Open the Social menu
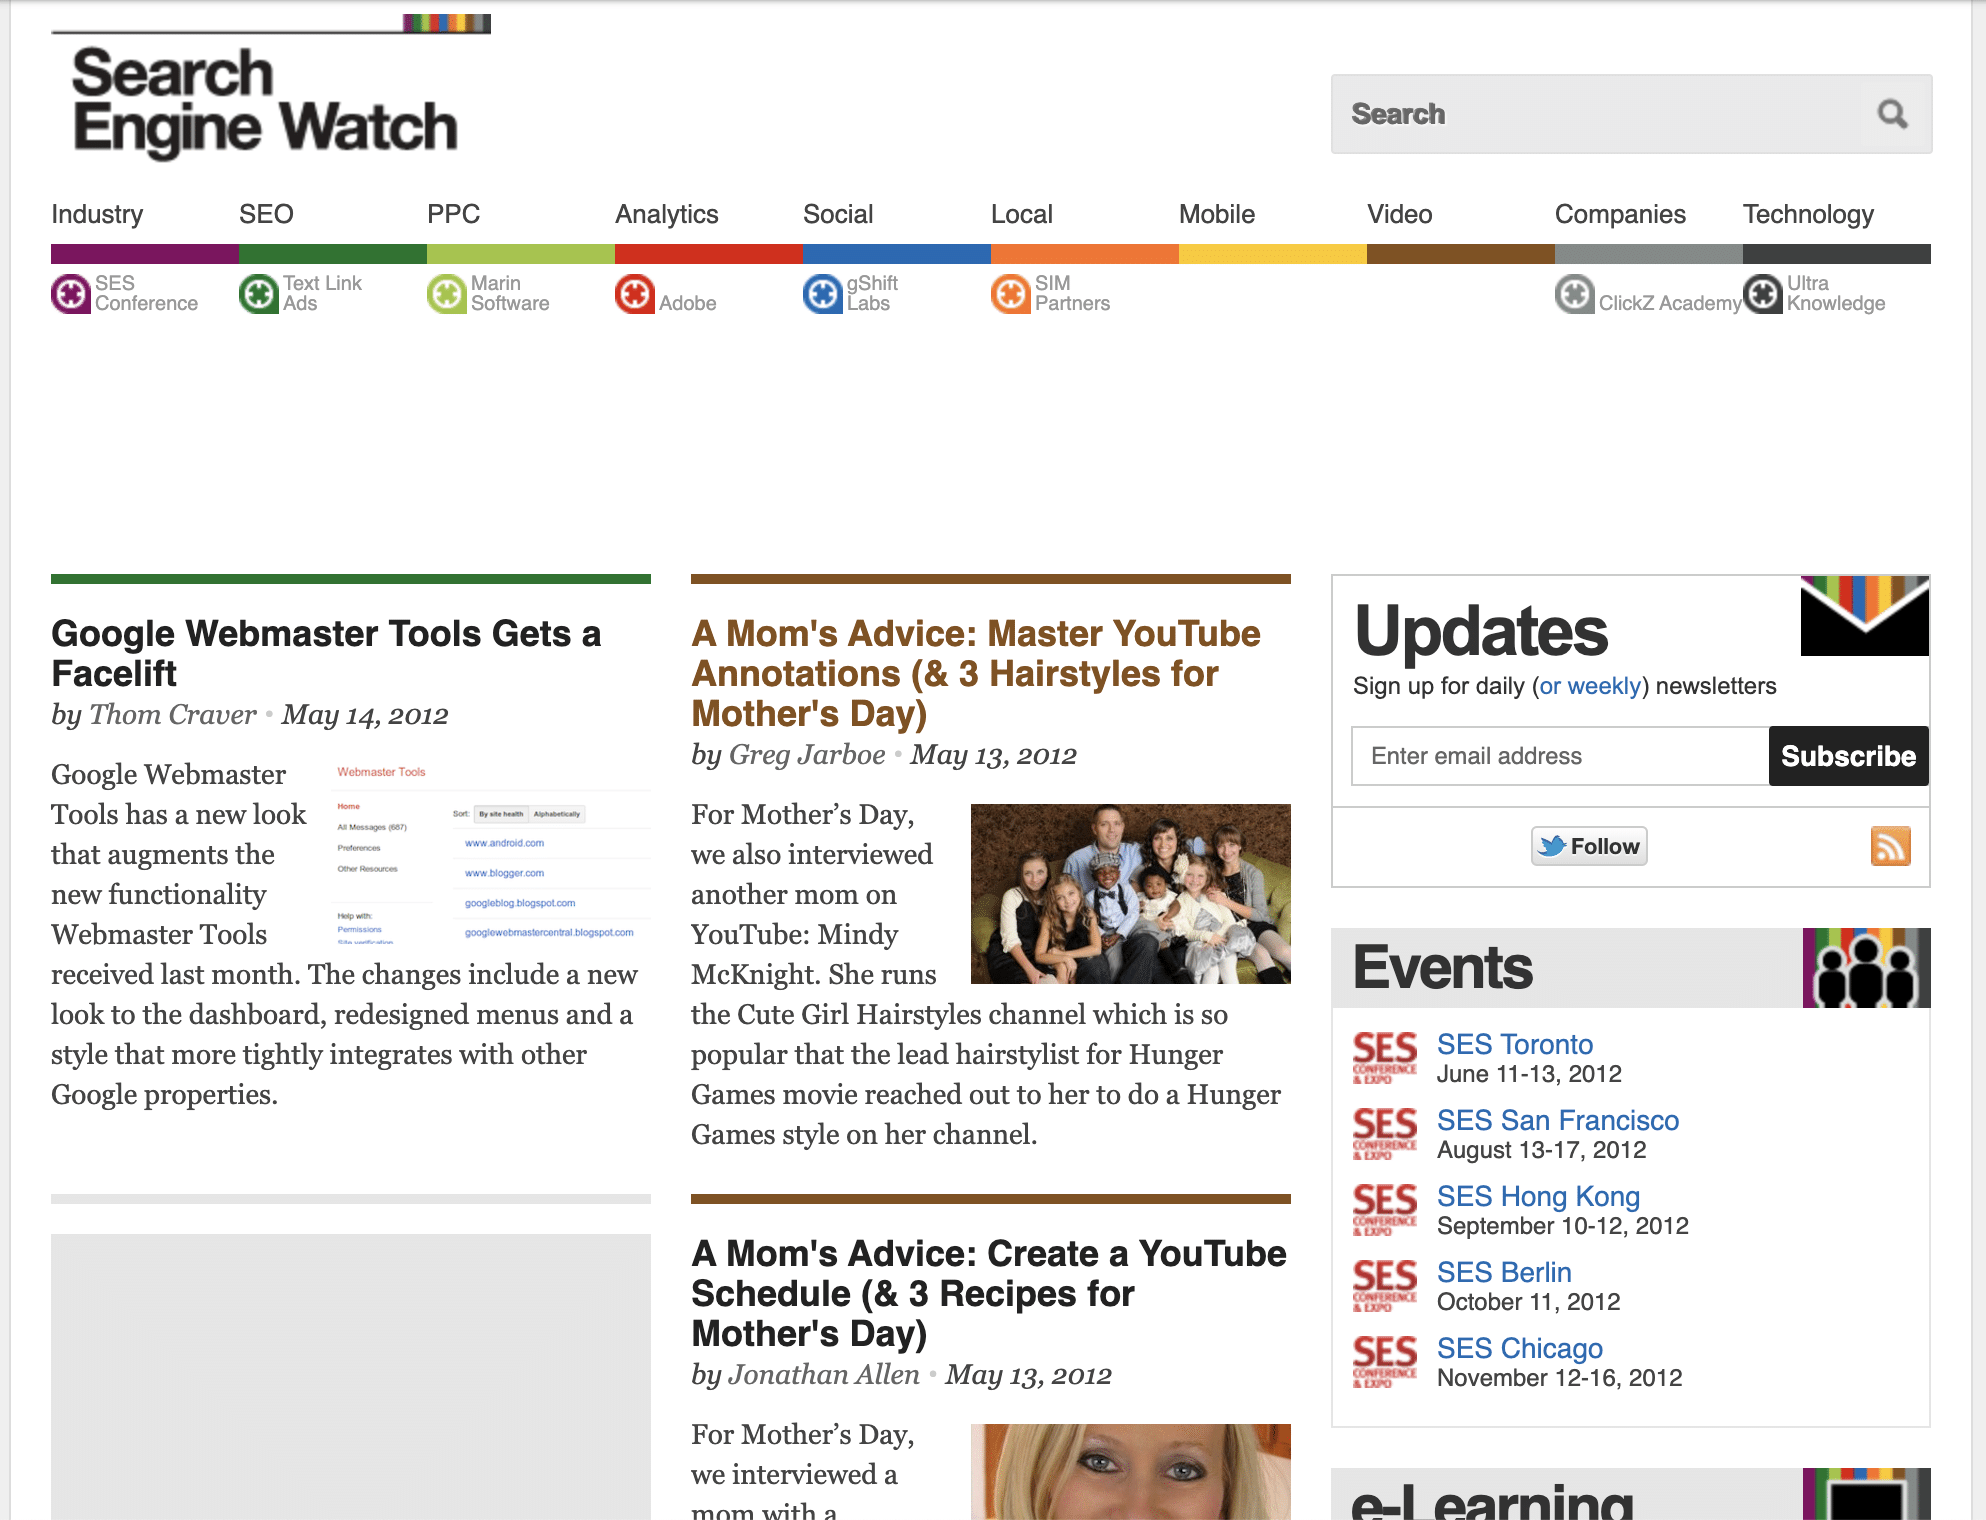Viewport: 1986px width, 1520px height. click(838, 214)
